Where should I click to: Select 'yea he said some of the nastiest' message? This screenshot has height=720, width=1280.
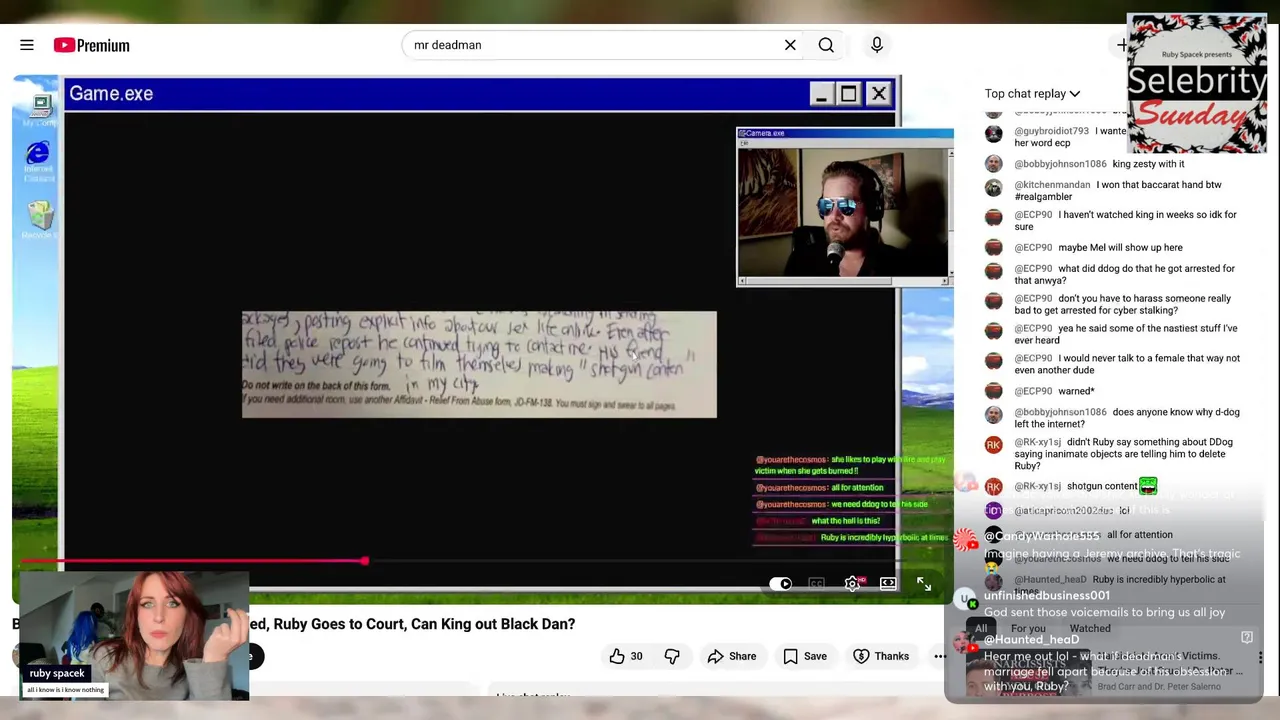tap(1125, 335)
